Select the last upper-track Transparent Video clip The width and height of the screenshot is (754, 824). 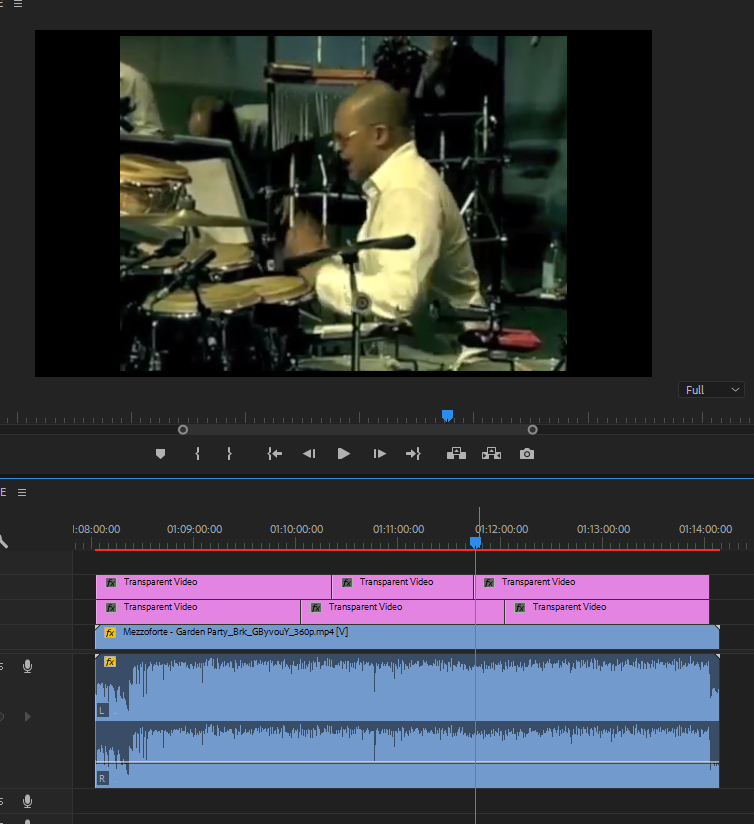pos(592,587)
